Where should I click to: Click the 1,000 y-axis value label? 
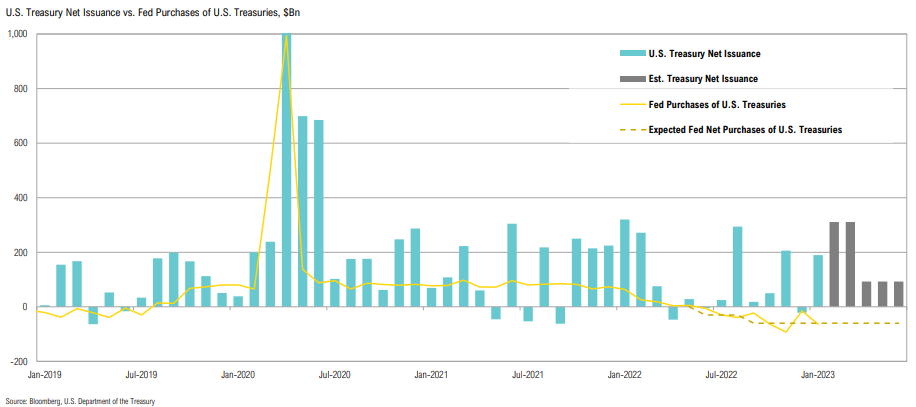click(x=18, y=34)
